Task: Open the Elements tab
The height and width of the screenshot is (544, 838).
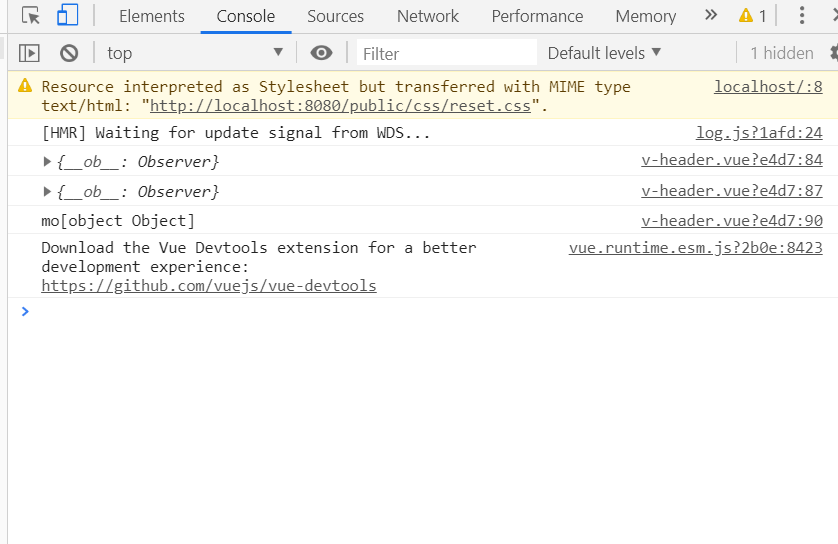Action: coord(152,16)
